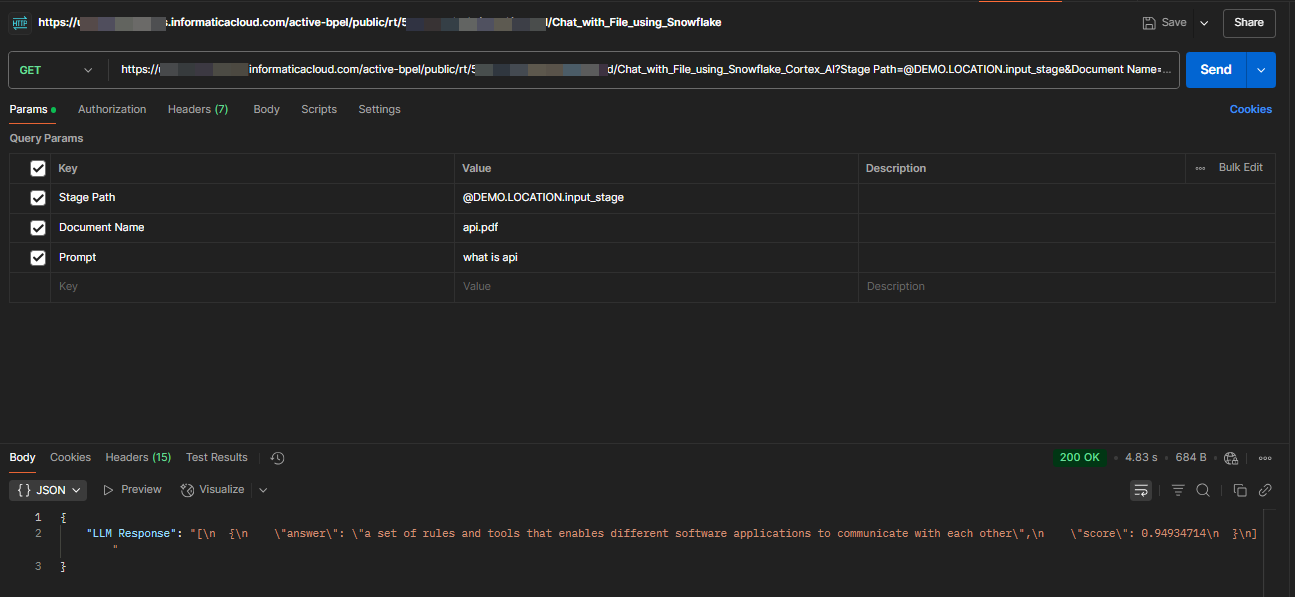Switch to the request Body tab

coord(266,109)
